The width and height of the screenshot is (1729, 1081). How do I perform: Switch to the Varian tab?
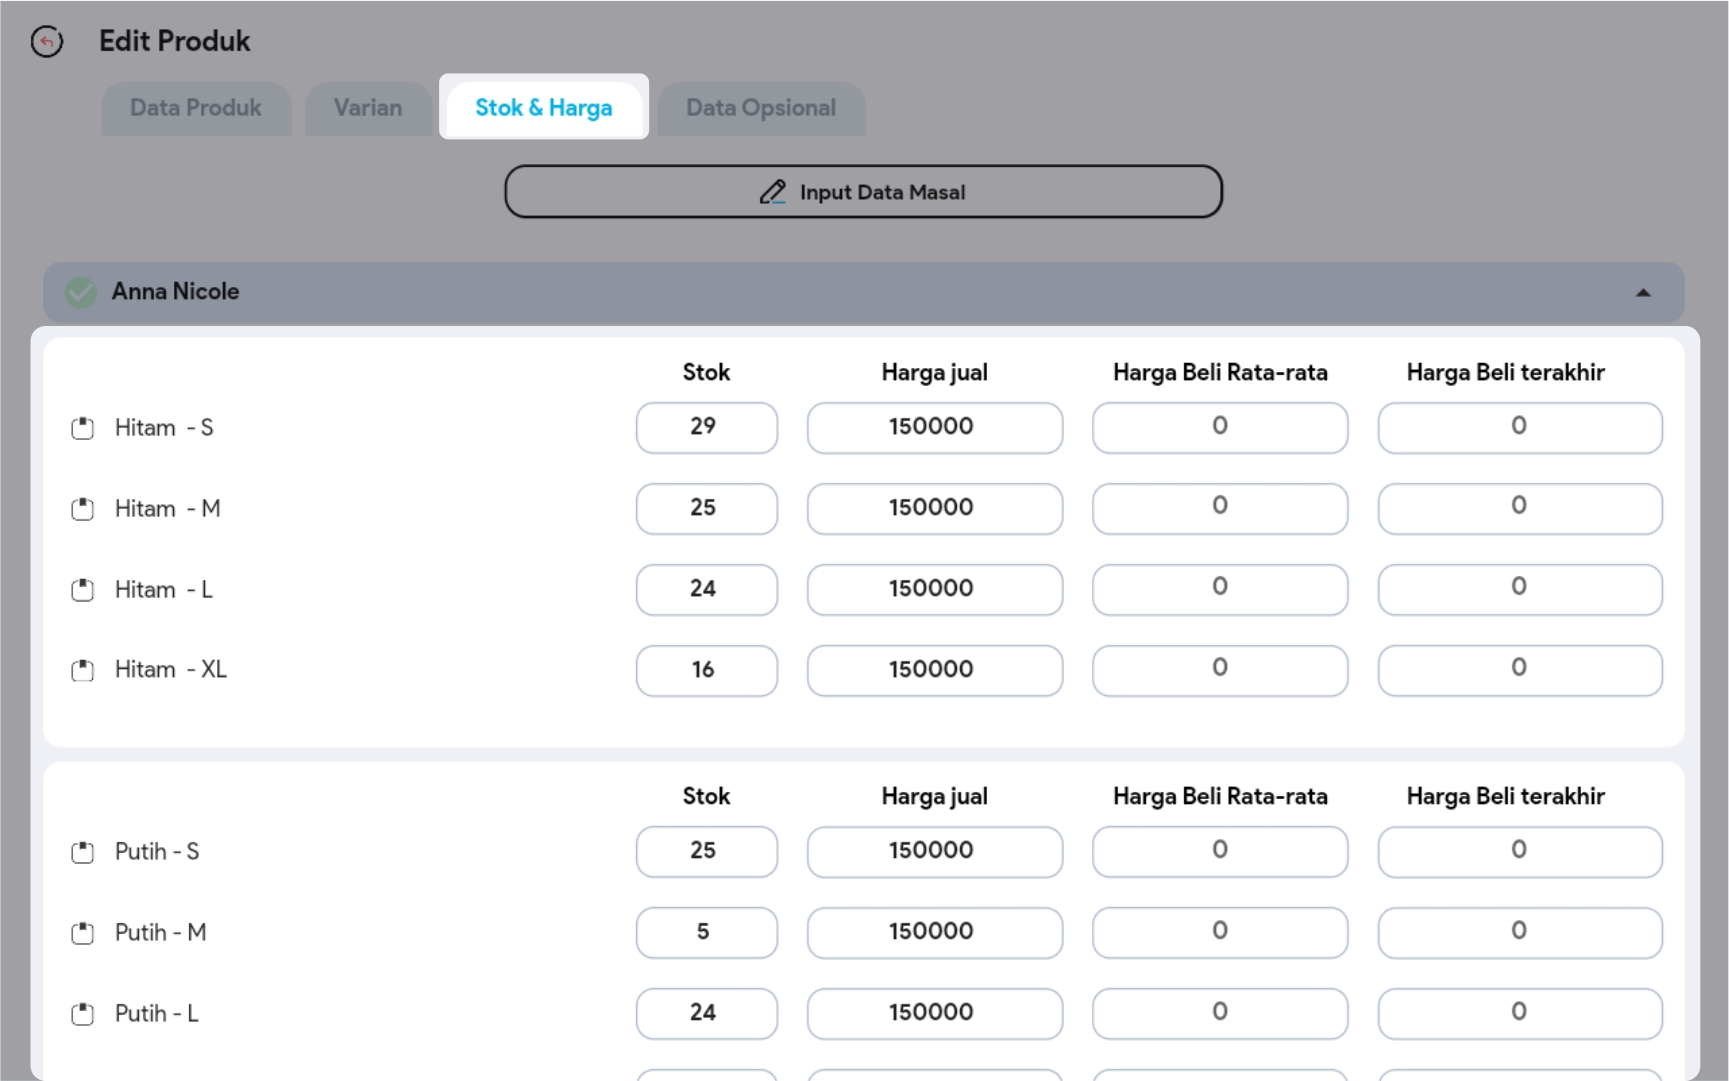(x=368, y=108)
